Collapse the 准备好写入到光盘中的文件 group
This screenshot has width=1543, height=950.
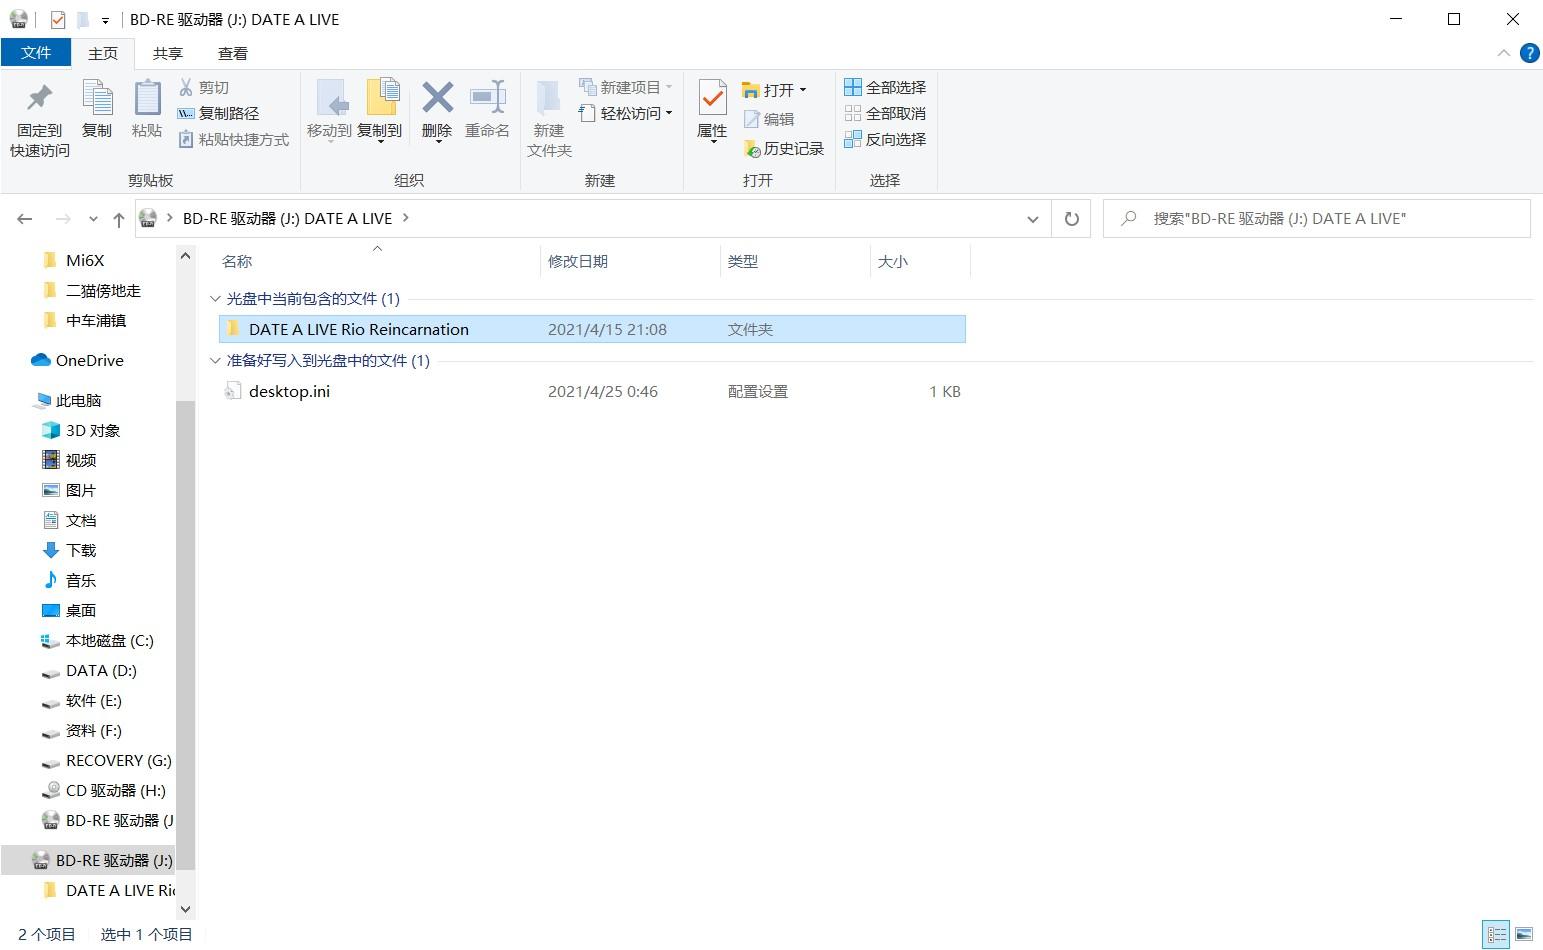coord(215,361)
